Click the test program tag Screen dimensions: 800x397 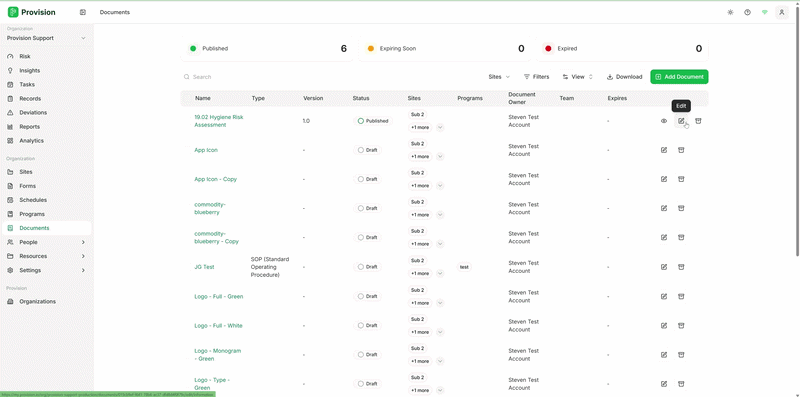point(464,267)
